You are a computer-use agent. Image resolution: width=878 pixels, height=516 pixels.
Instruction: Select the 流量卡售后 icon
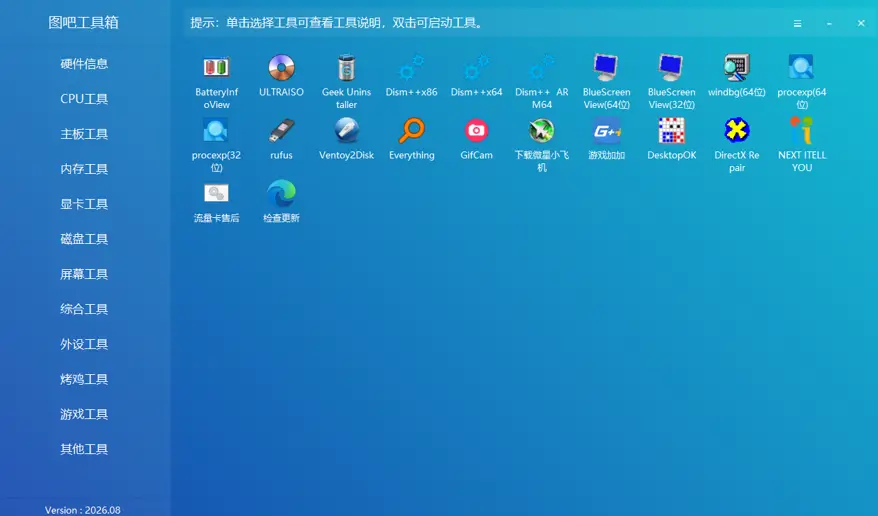click(x=216, y=194)
